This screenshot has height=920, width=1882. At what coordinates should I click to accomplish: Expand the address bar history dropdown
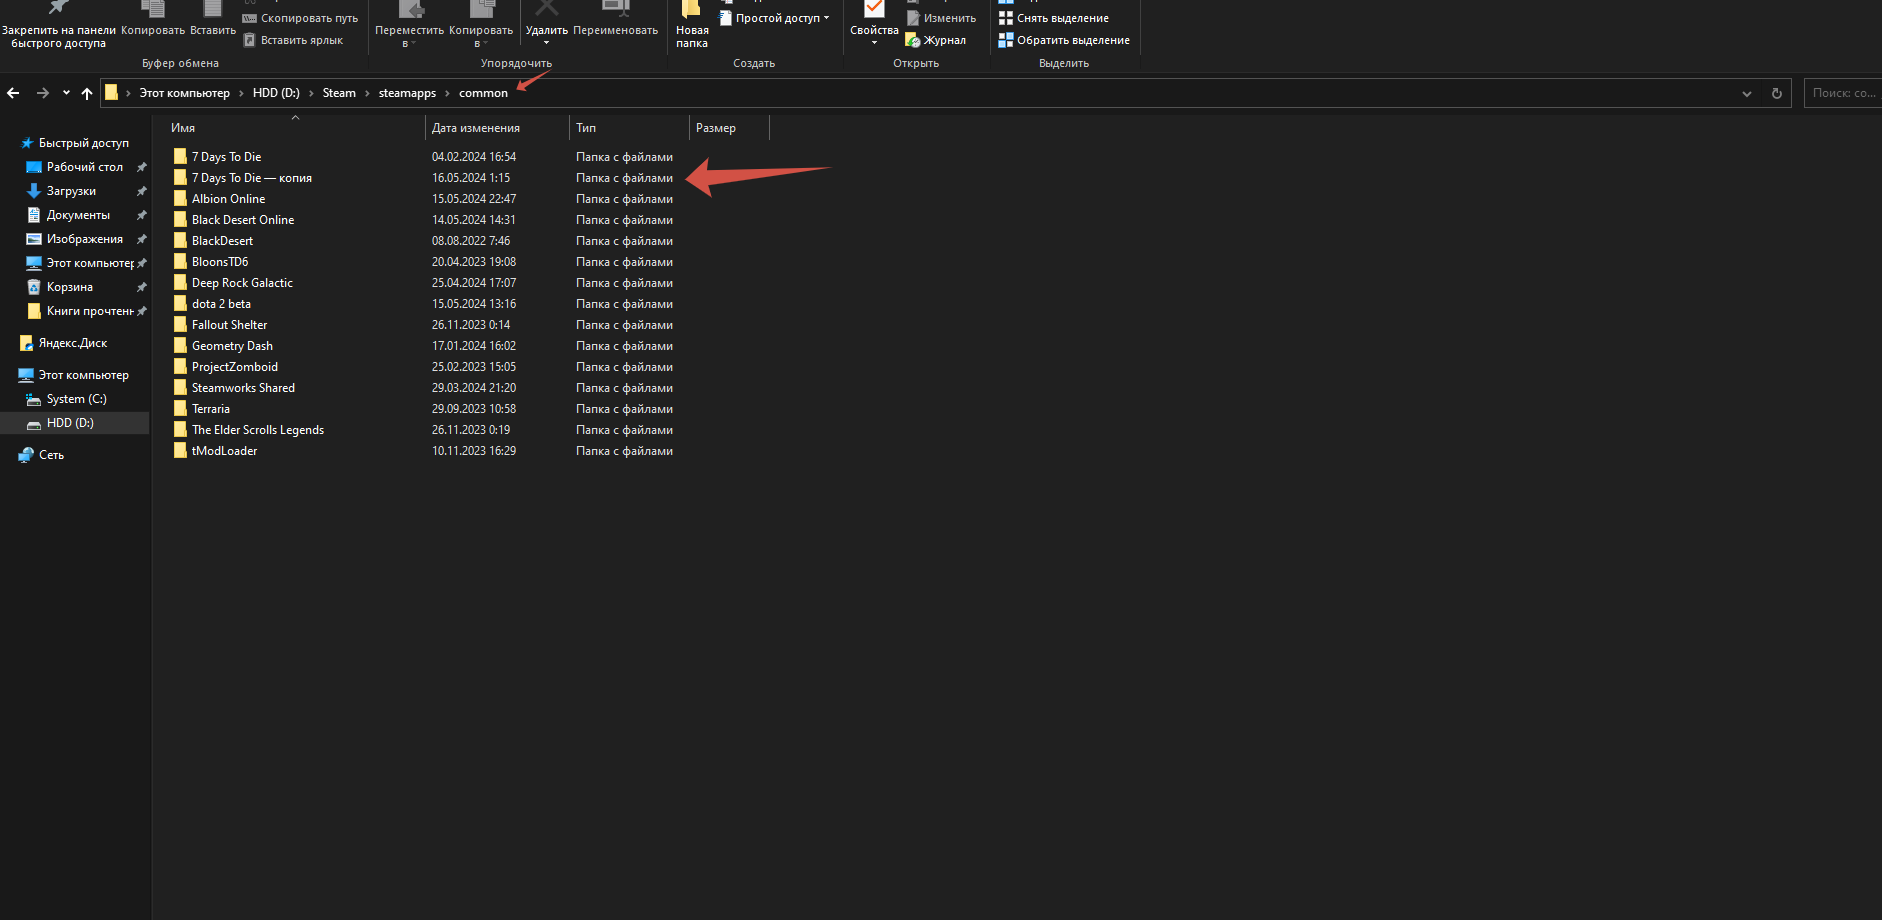pos(1747,93)
